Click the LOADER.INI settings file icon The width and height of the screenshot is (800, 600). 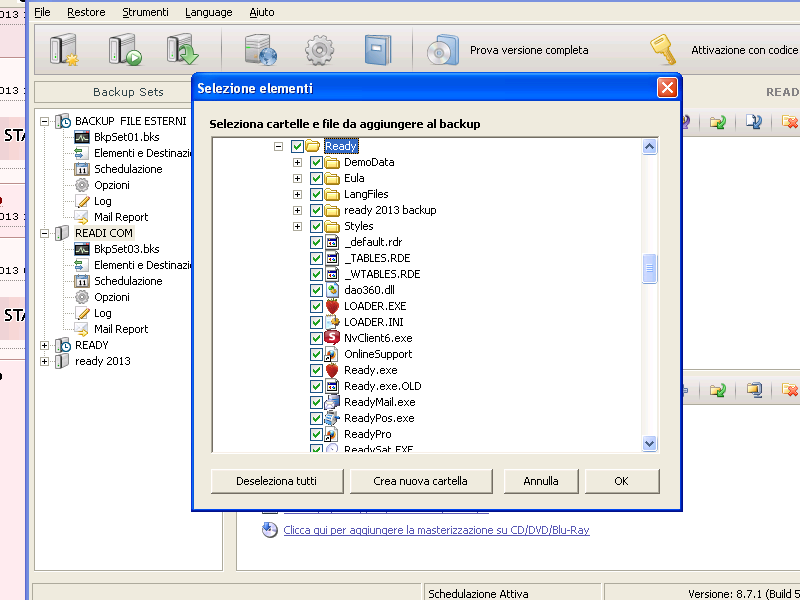pos(332,322)
